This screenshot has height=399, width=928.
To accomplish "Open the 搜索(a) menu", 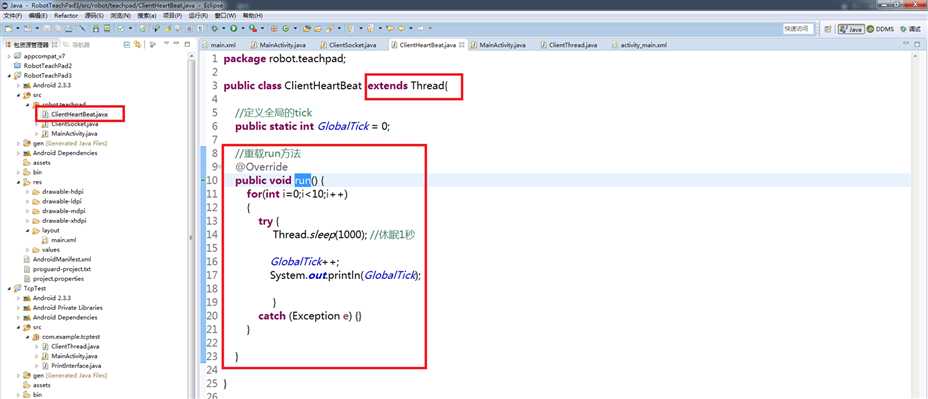I will [x=147, y=15].
